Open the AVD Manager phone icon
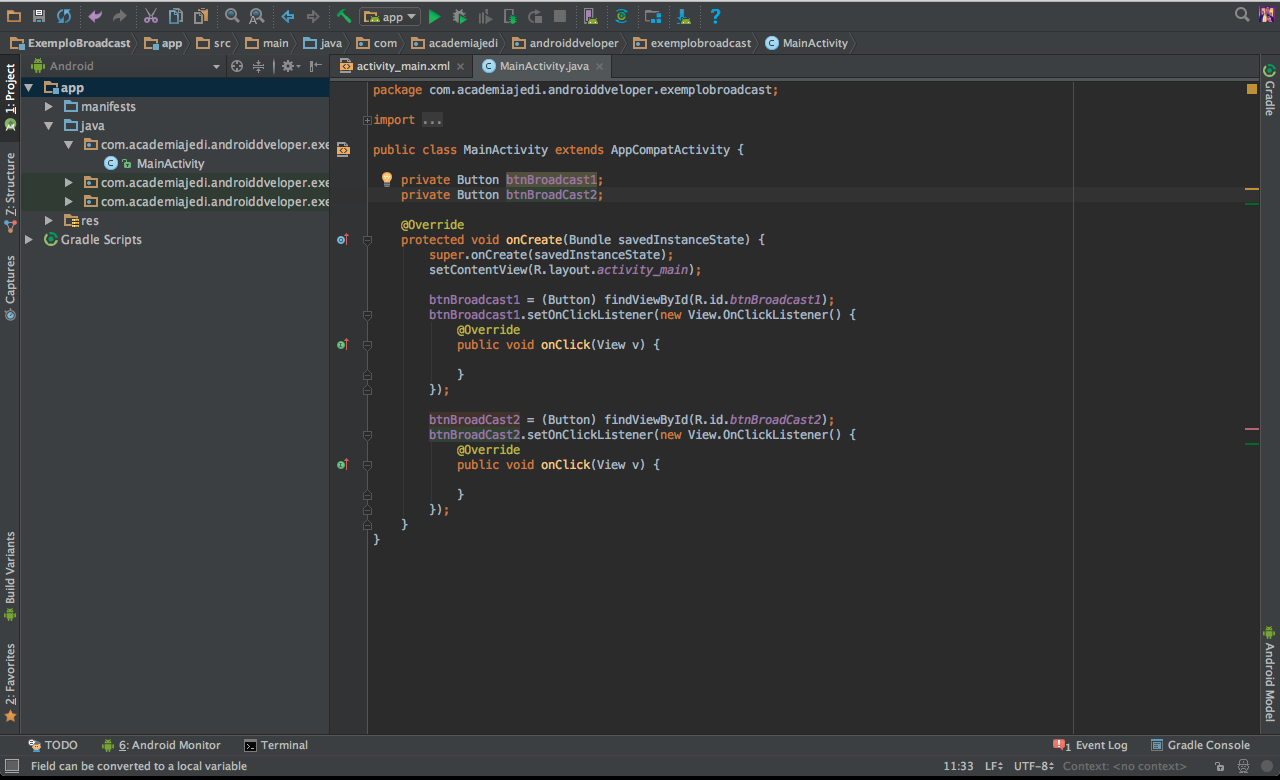 point(590,16)
